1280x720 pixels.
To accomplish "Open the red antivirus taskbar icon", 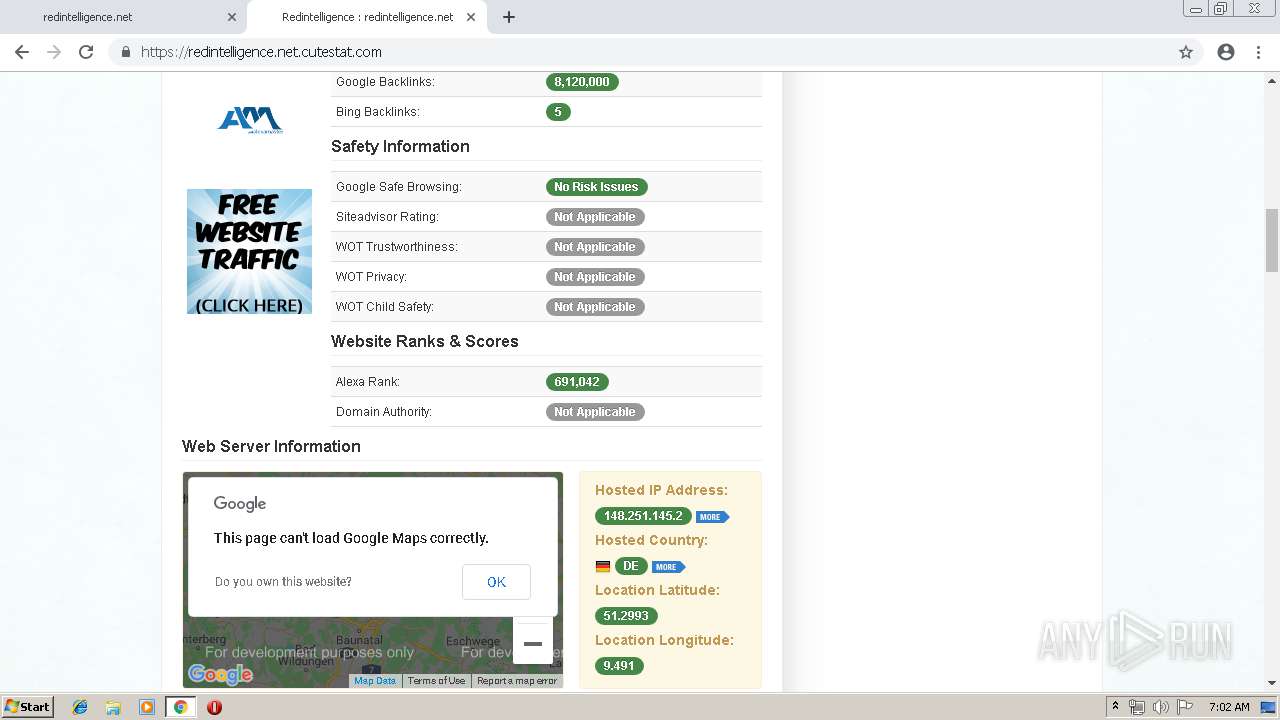I will click(x=214, y=707).
